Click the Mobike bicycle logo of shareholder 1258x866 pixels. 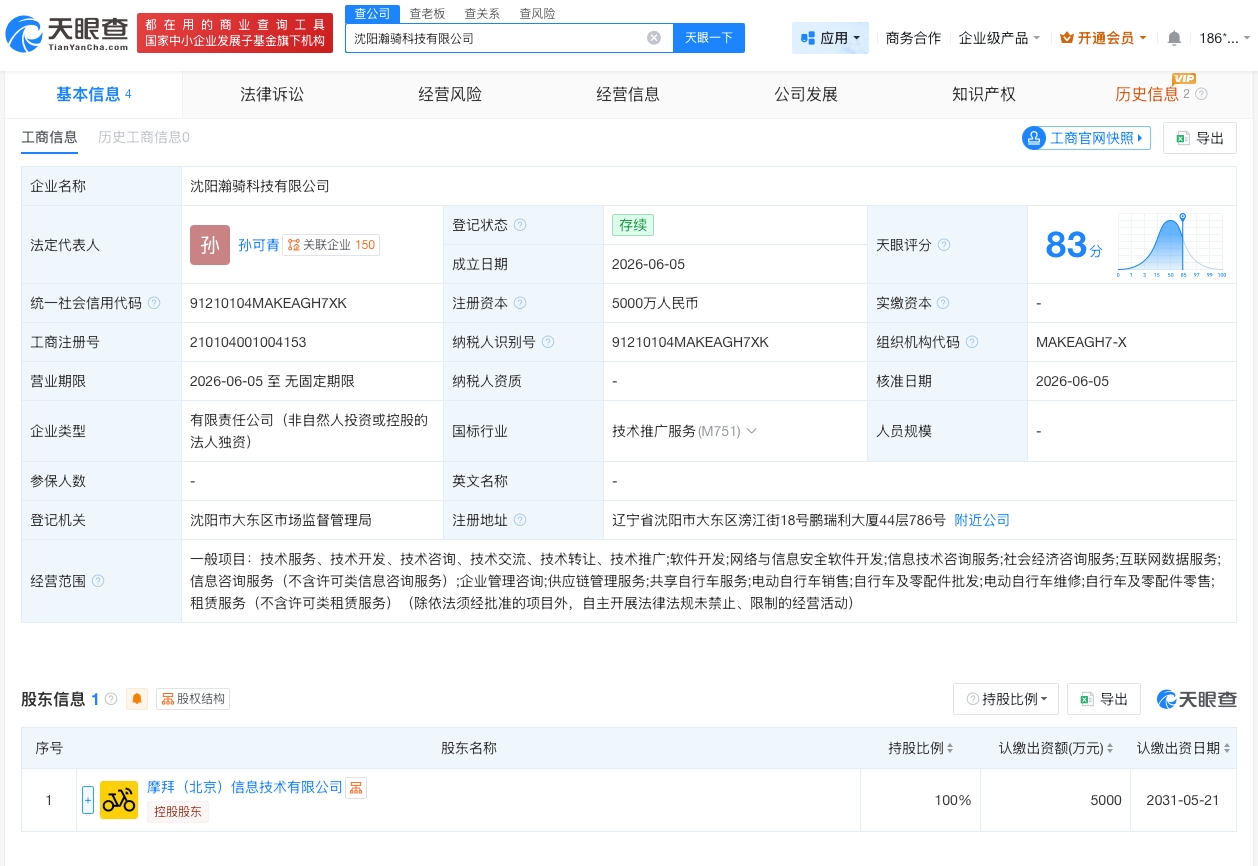click(x=119, y=800)
